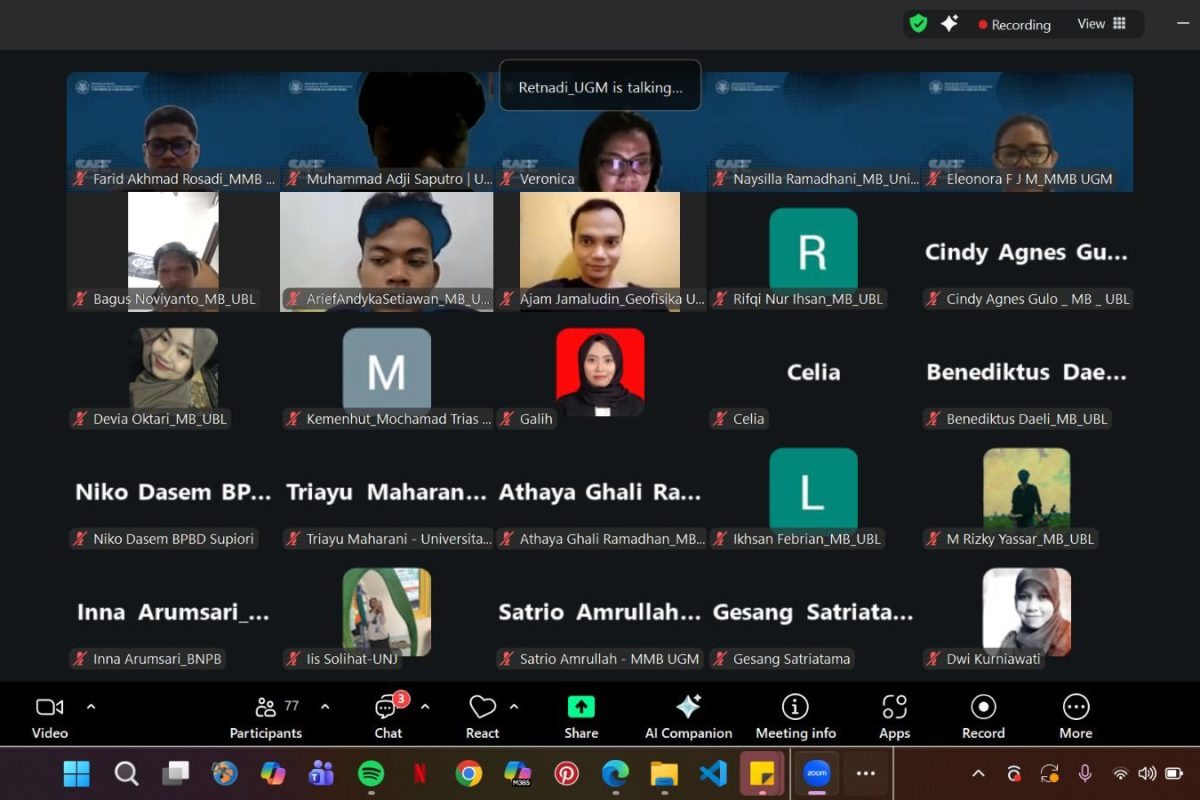Screen dimensions: 1200x800
Task: Open the AI Companion panel
Action: 688,717
